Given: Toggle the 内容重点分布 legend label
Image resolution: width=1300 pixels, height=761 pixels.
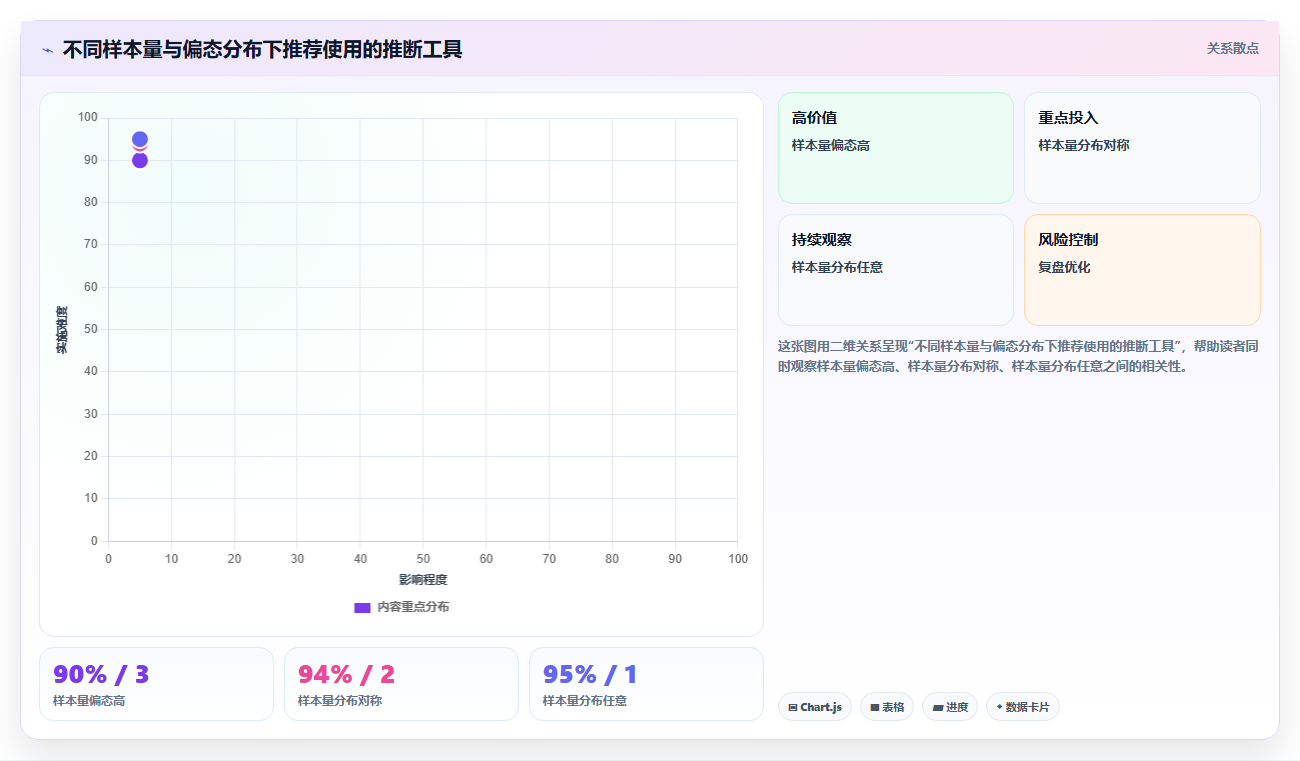Looking at the screenshot, I should (413, 607).
